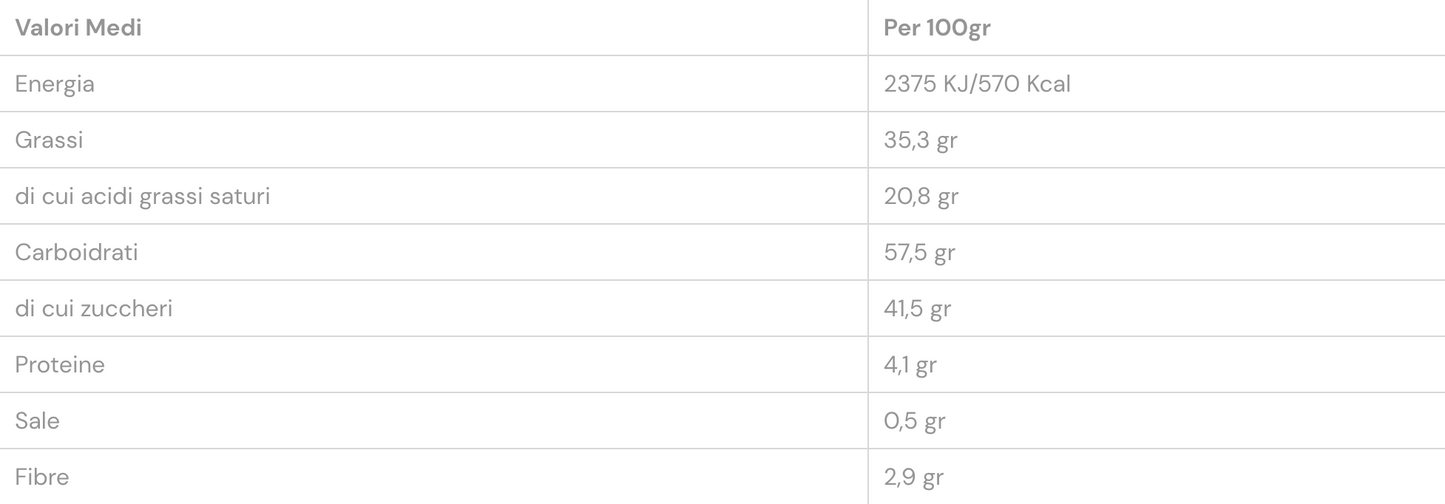
Task: Click the 2375 KJ/570 Kcal value
Action: 977,84
